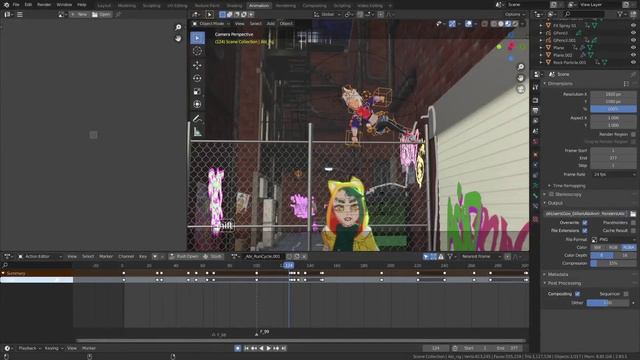Open the Render menu
The height and width of the screenshot is (360, 640).
(44, 5)
